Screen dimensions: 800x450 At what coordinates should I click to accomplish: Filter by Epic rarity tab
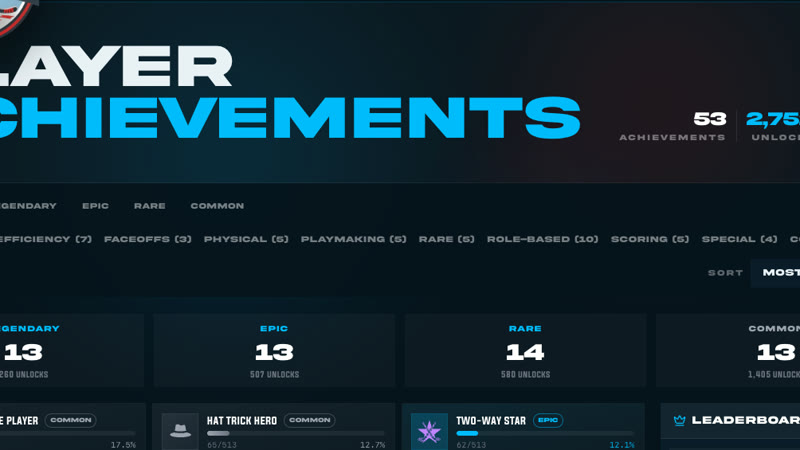(95, 206)
